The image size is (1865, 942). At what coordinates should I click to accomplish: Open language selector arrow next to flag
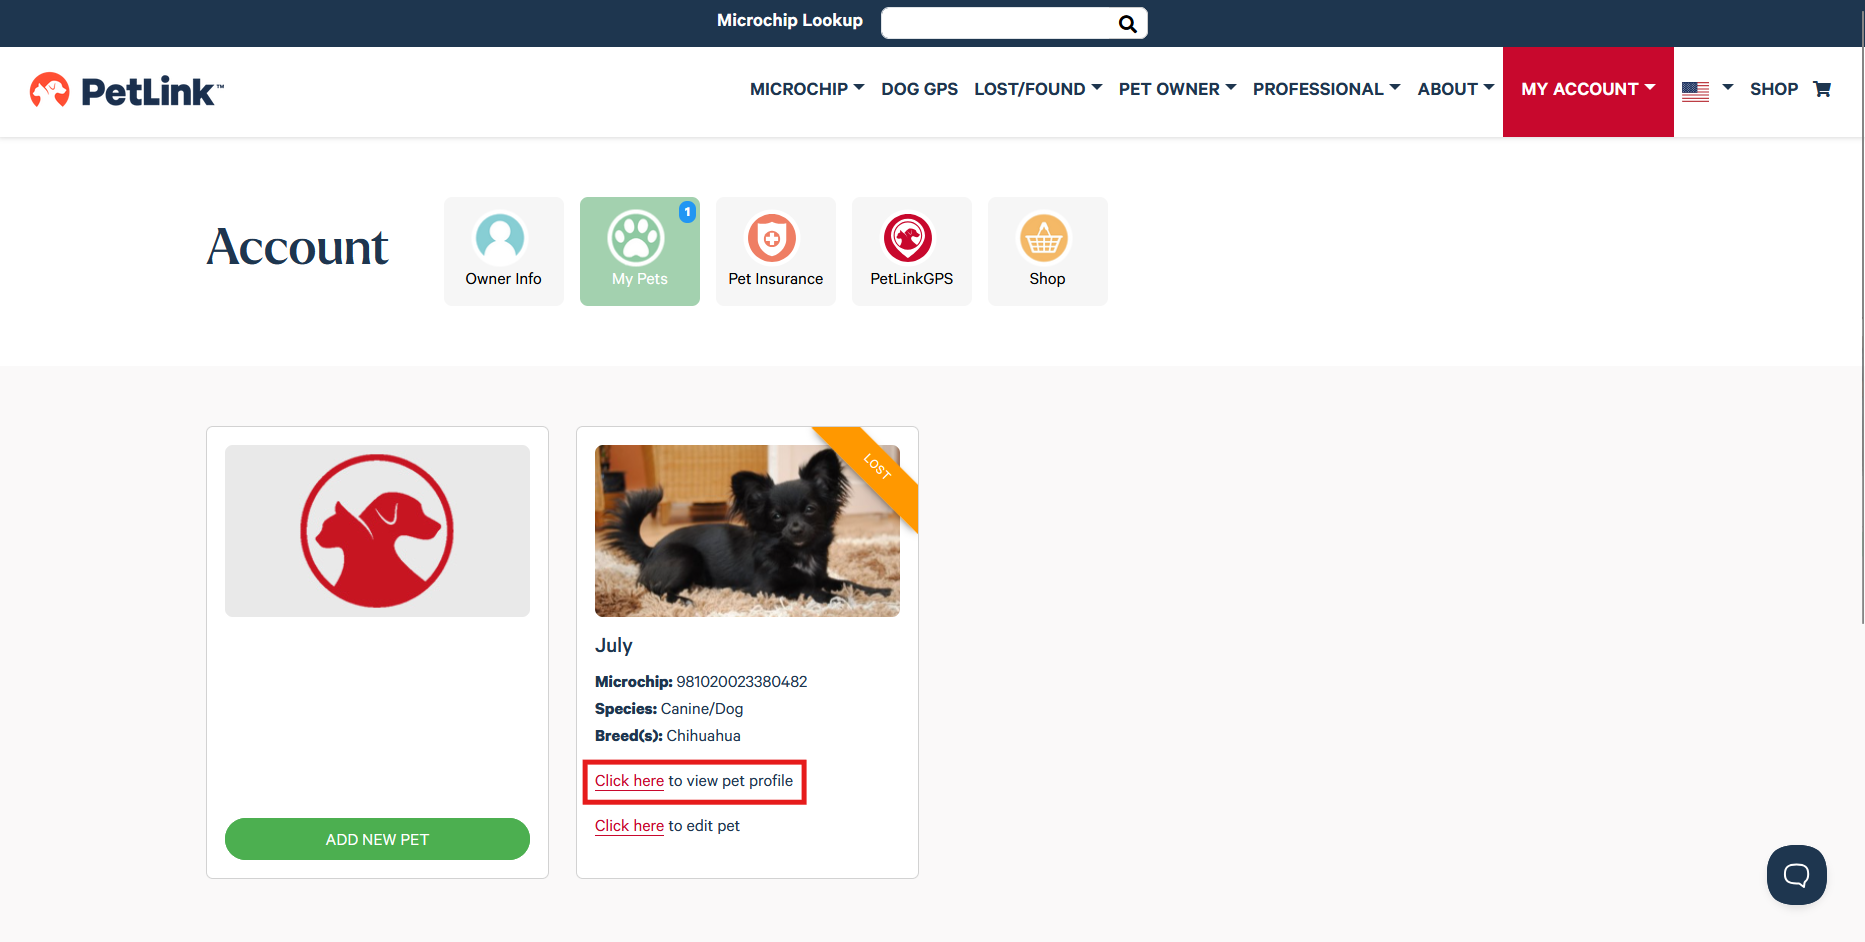tap(1728, 88)
